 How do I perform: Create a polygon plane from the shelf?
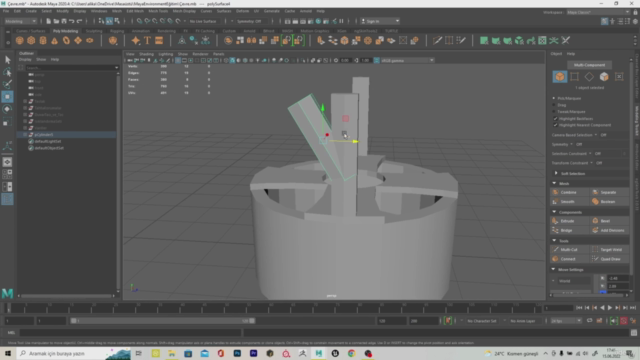[x=78, y=40]
